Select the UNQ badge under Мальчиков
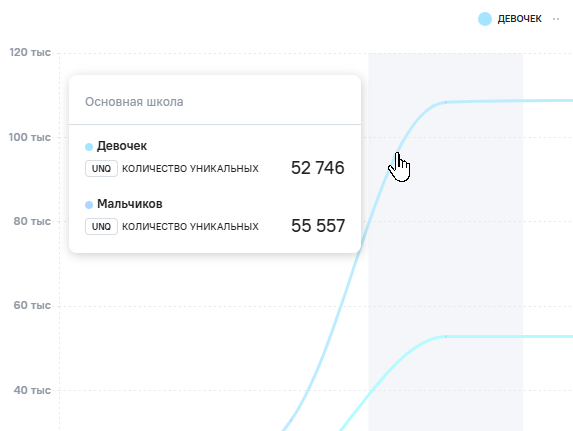Screen dimensions: 573x431 pos(101,227)
